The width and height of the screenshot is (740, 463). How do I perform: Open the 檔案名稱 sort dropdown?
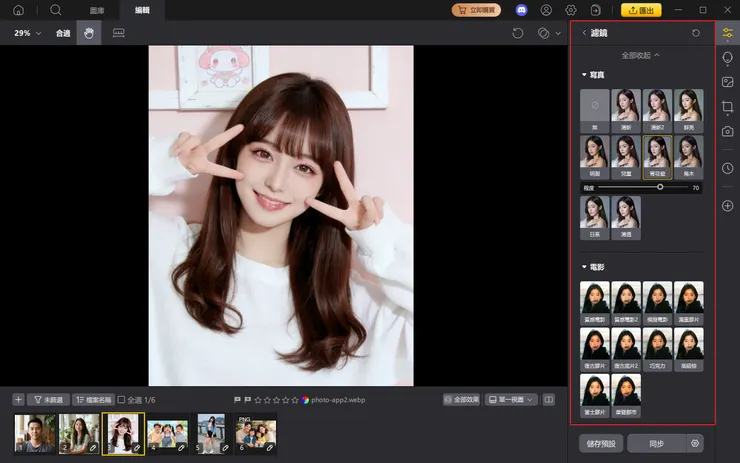pyautogui.click(x=93, y=400)
